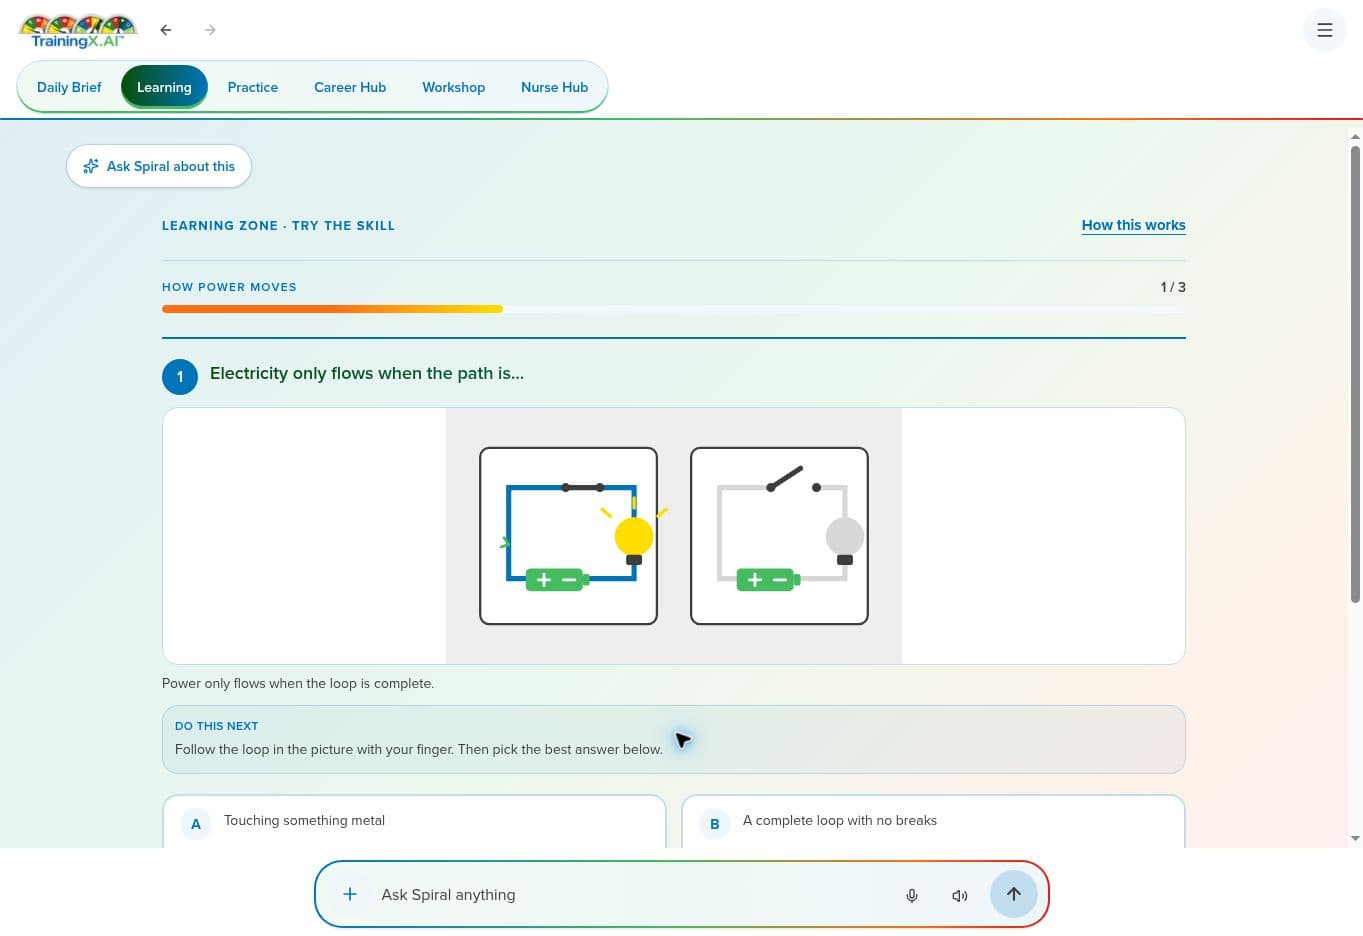
Task: Open the Nurse Hub tab
Action: [554, 87]
